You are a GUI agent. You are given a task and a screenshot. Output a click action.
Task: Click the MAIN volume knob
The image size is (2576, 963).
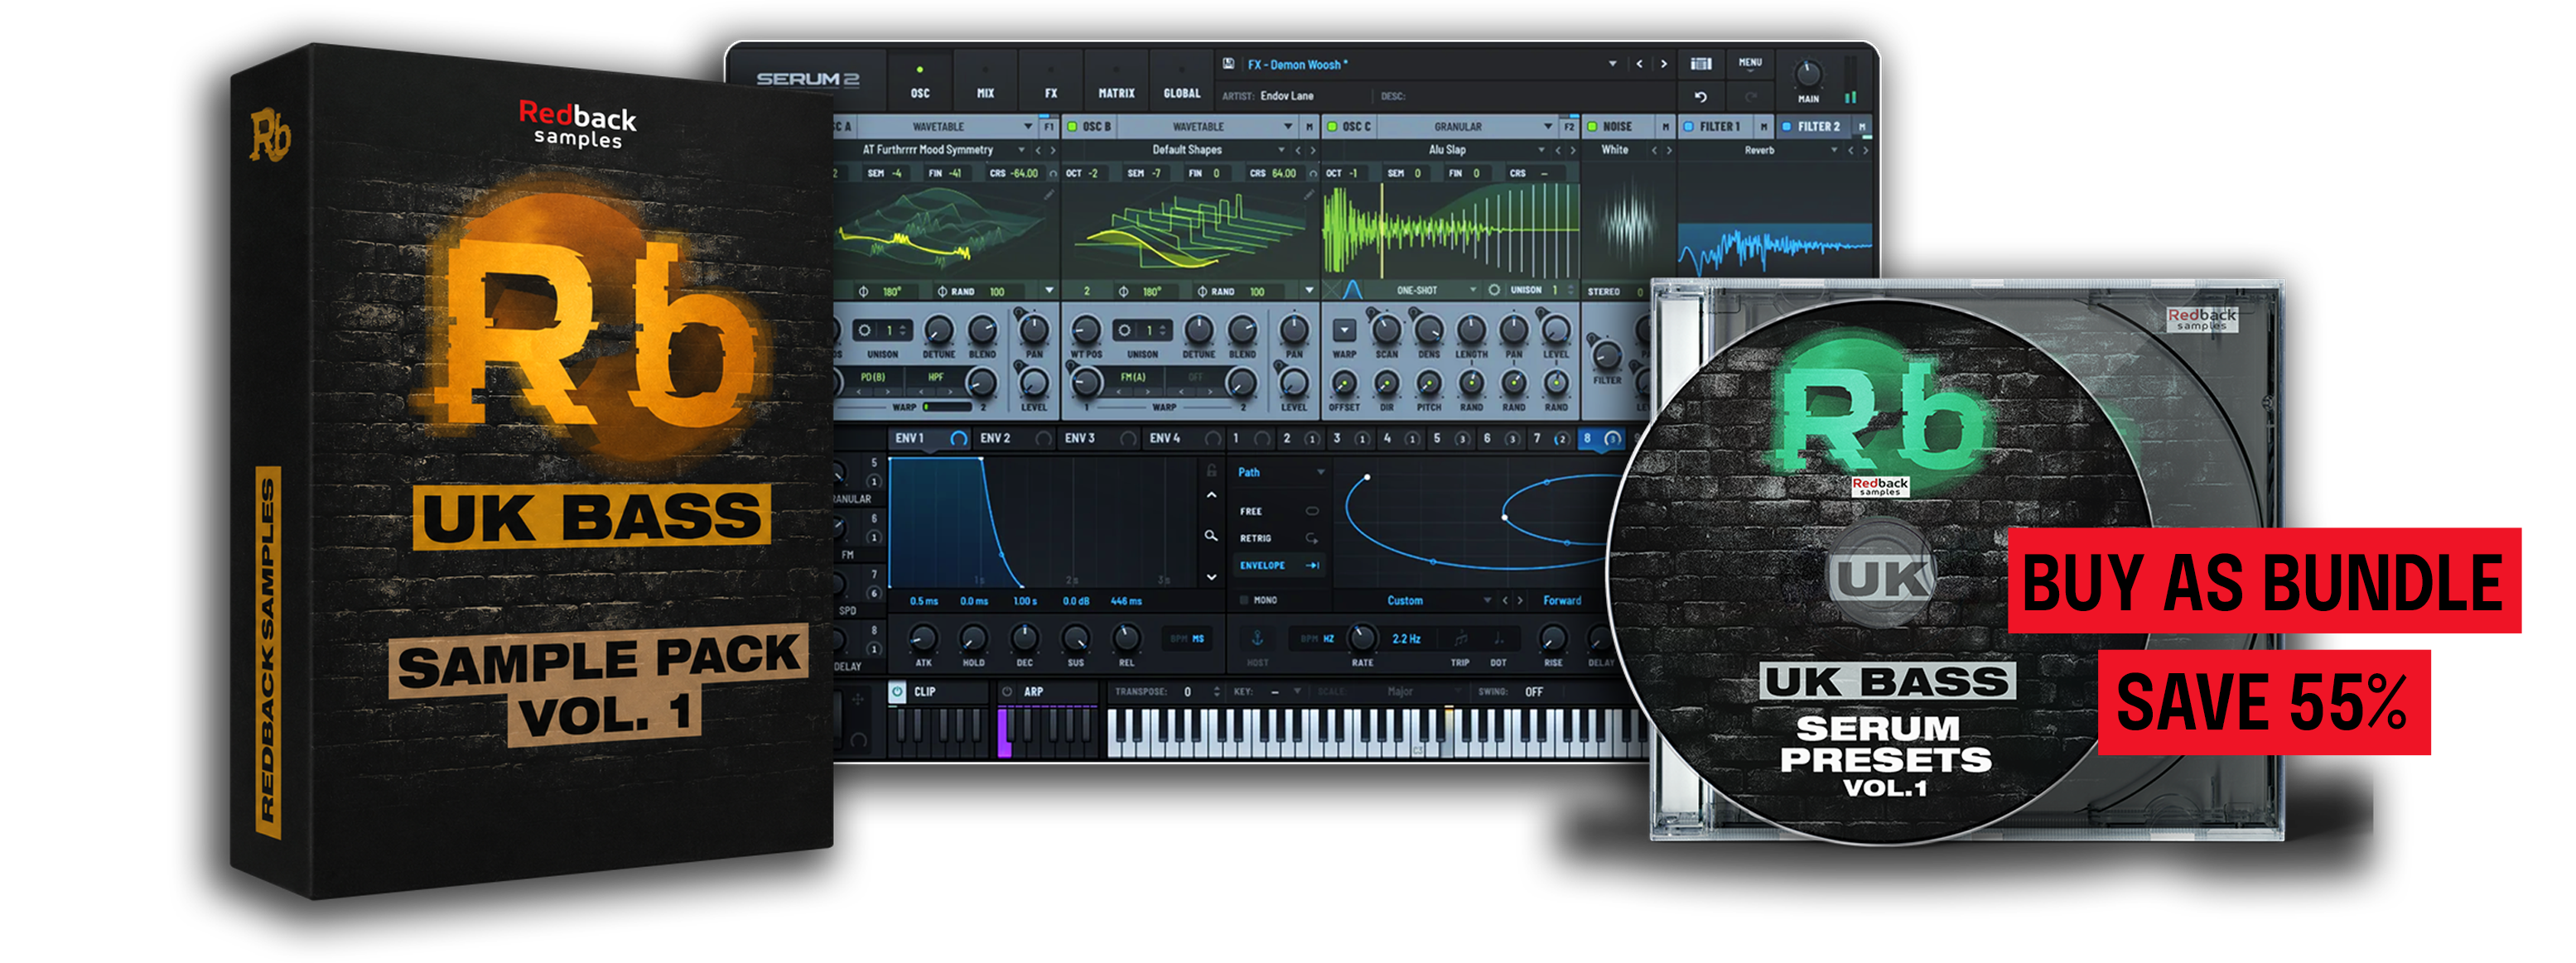pyautogui.click(x=1808, y=73)
